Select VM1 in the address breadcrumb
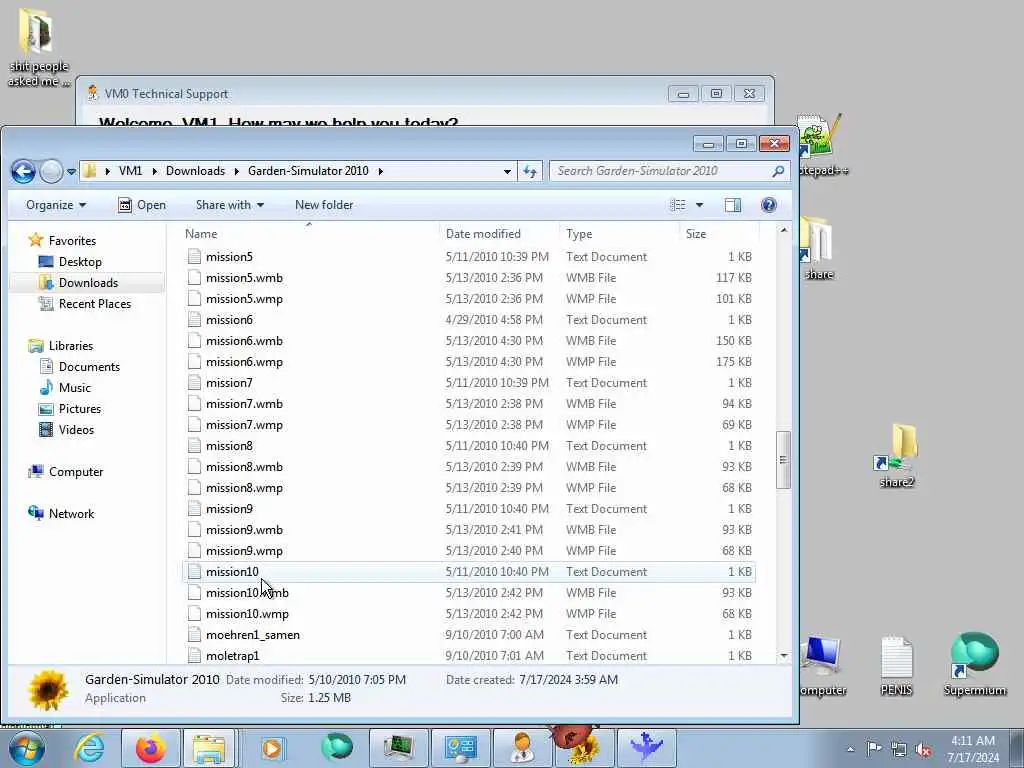Viewport: 1024px width, 768px height. click(130, 171)
